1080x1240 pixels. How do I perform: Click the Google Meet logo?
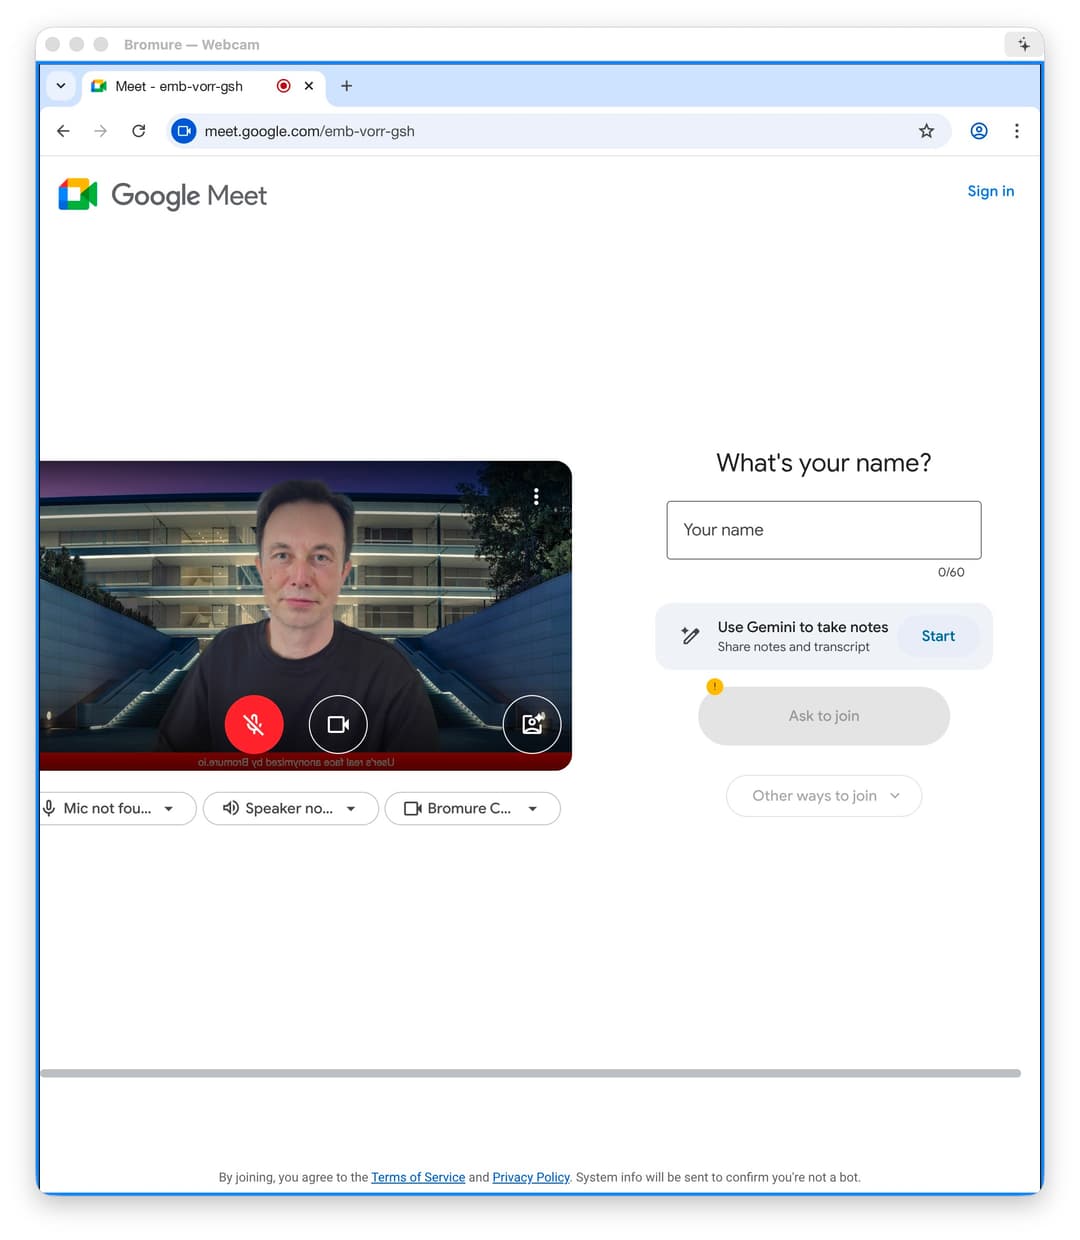click(x=161, y=195)
